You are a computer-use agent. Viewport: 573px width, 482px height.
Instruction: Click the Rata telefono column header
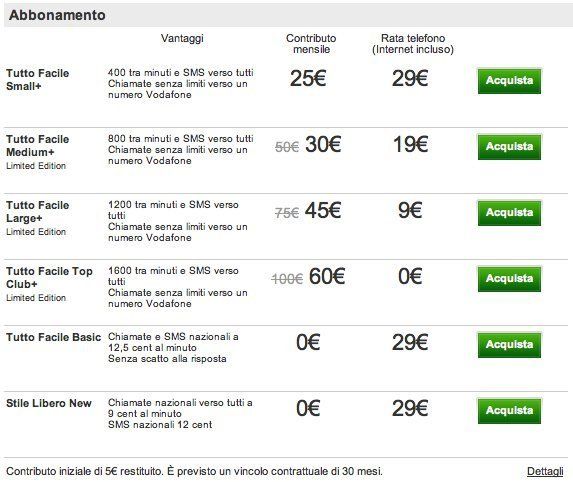coord(413,44)
